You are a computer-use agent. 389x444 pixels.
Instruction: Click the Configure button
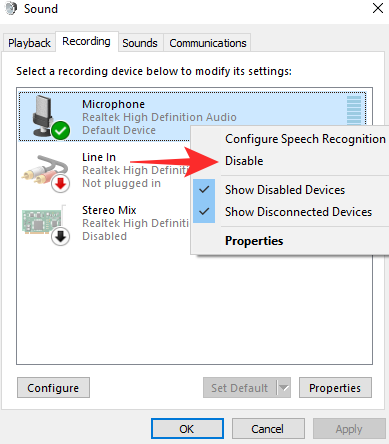(x=53, y=388)
